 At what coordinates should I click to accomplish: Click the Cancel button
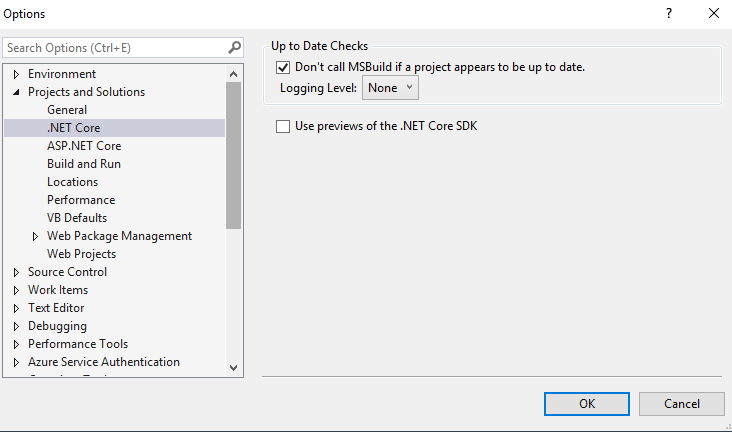click(x=682, y=404)
